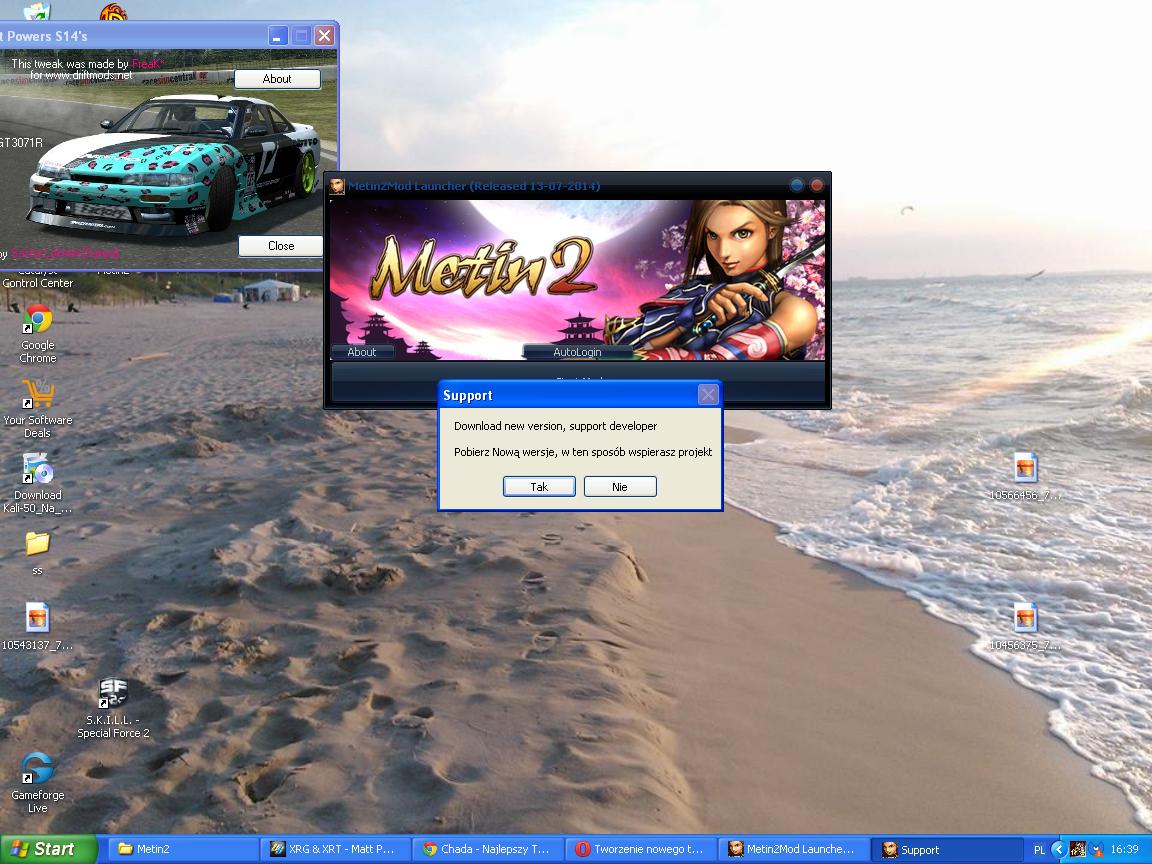Click the drift car image in Powers S14's
The height and width of the screenshot is (864, 1152).
[174, 165]
